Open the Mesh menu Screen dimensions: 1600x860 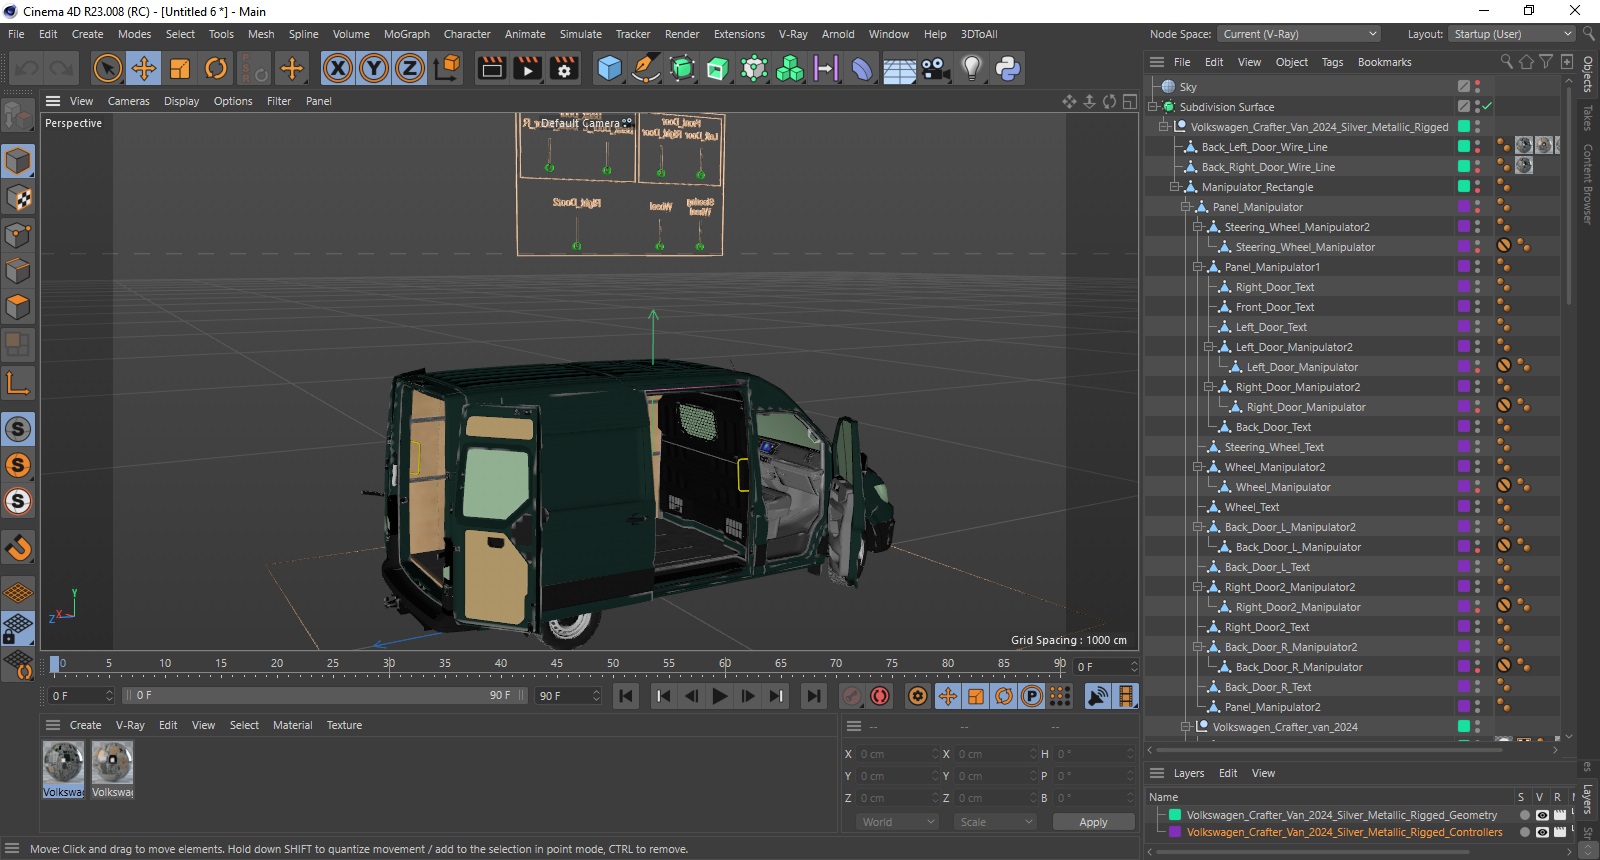point(261,34)
